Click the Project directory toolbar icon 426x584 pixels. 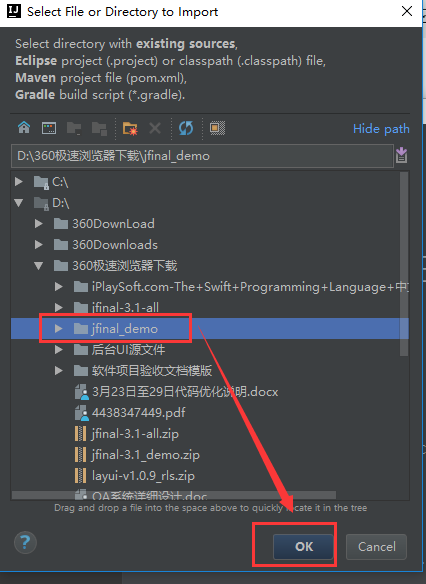point(74,128)
